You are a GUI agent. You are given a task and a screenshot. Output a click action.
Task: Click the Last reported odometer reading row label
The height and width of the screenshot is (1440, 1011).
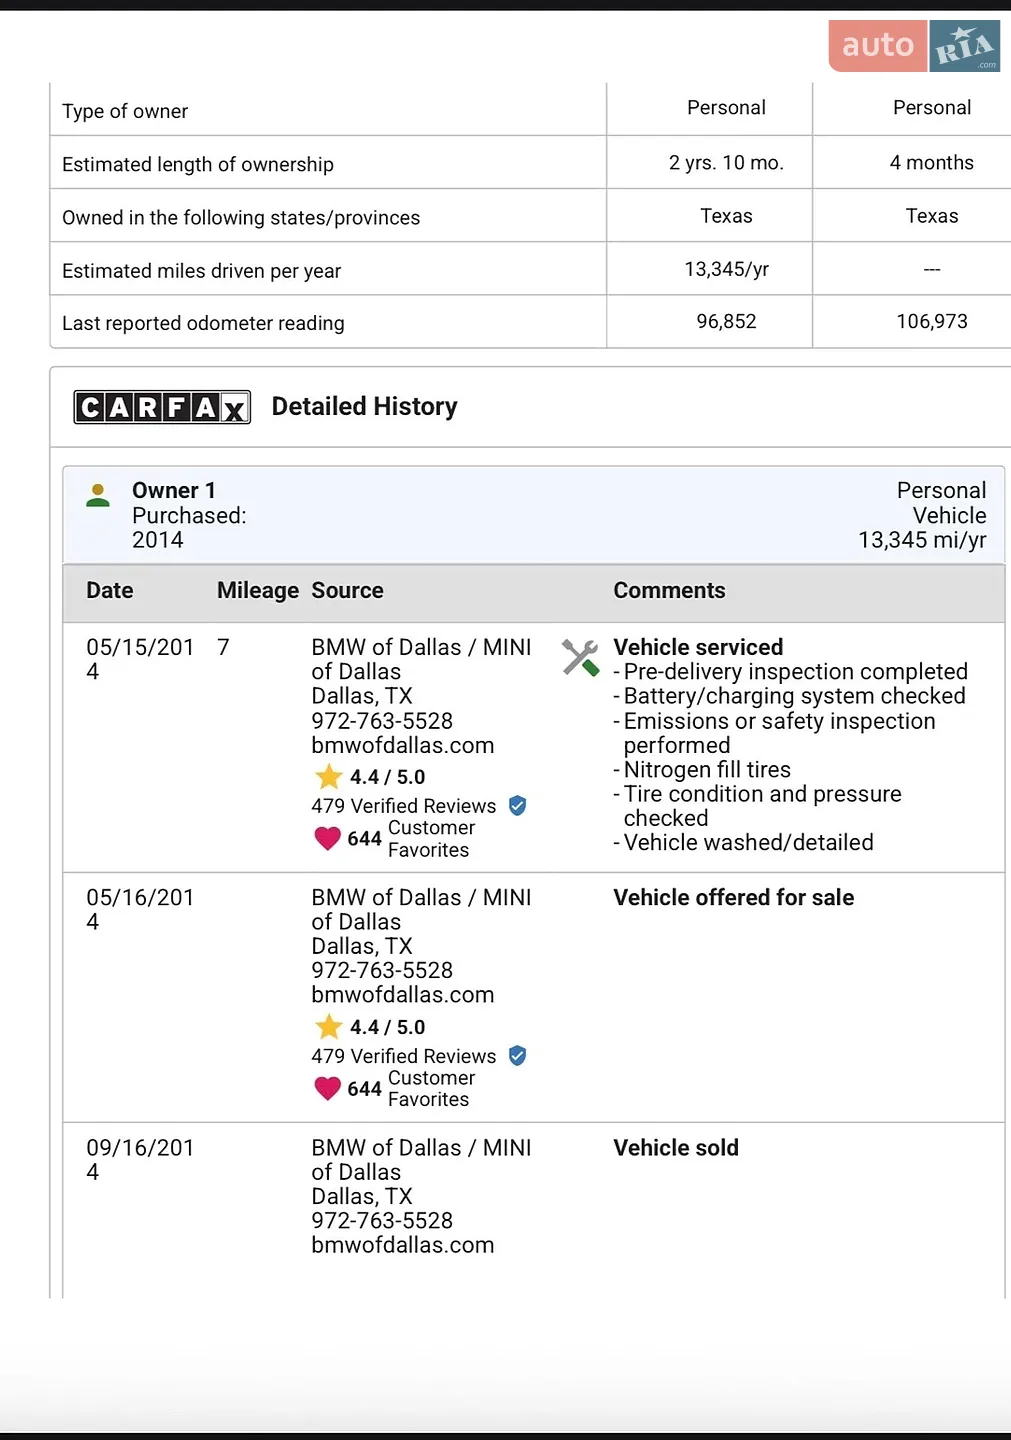203,323
